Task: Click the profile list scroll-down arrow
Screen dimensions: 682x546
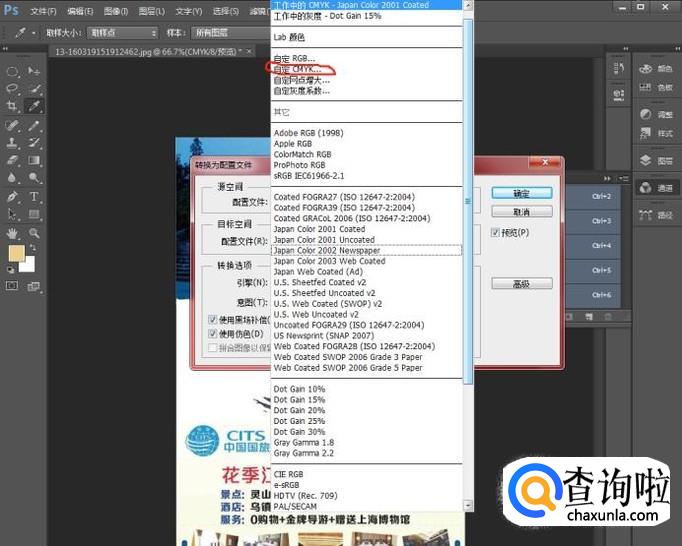Action: [468, 505]
